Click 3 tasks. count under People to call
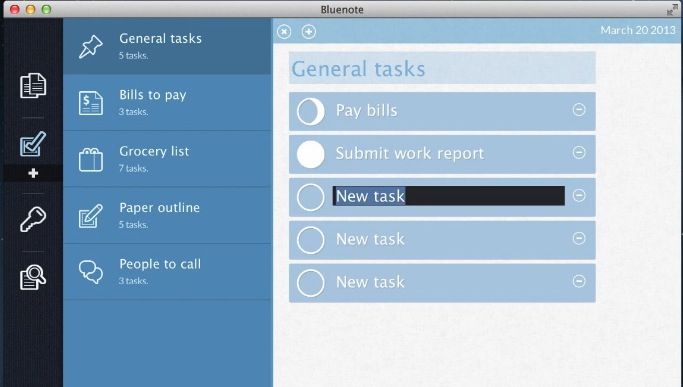Viewport: 683px width, 387px height. pyautogui.click(x=134, y=281)
